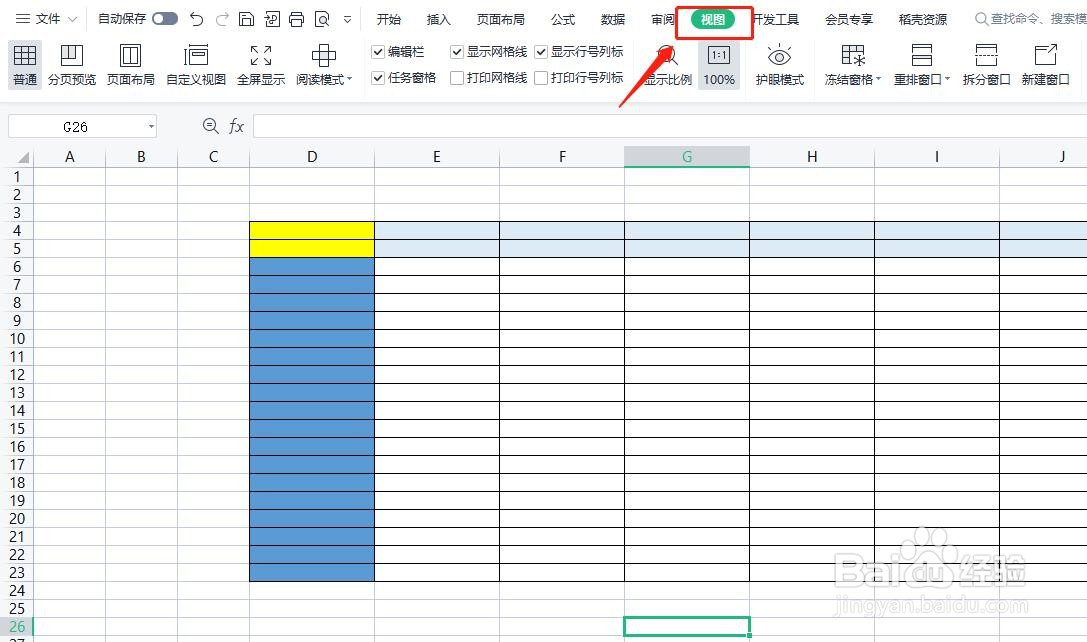Click the select-all corner triangle
Screen dimensions: 1087x642
pyautogui.click(x=23, y=157)
